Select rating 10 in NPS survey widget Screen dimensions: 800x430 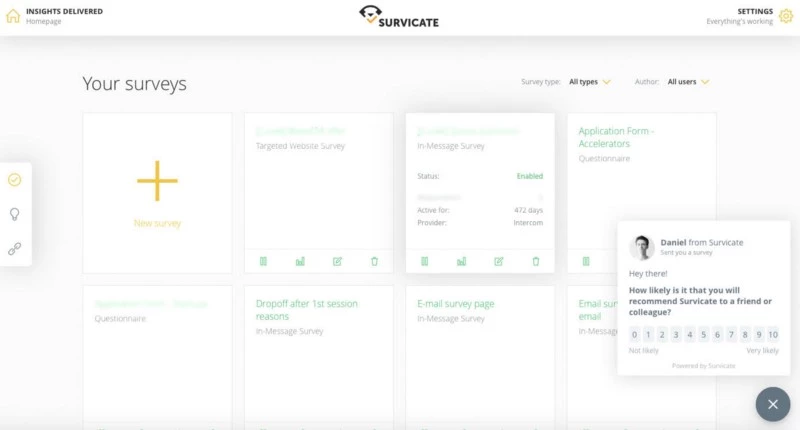pos(773,335)
